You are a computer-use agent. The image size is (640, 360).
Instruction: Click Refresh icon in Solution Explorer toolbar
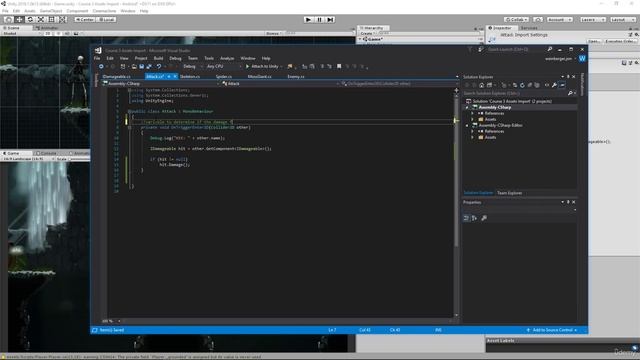point(522,85)
